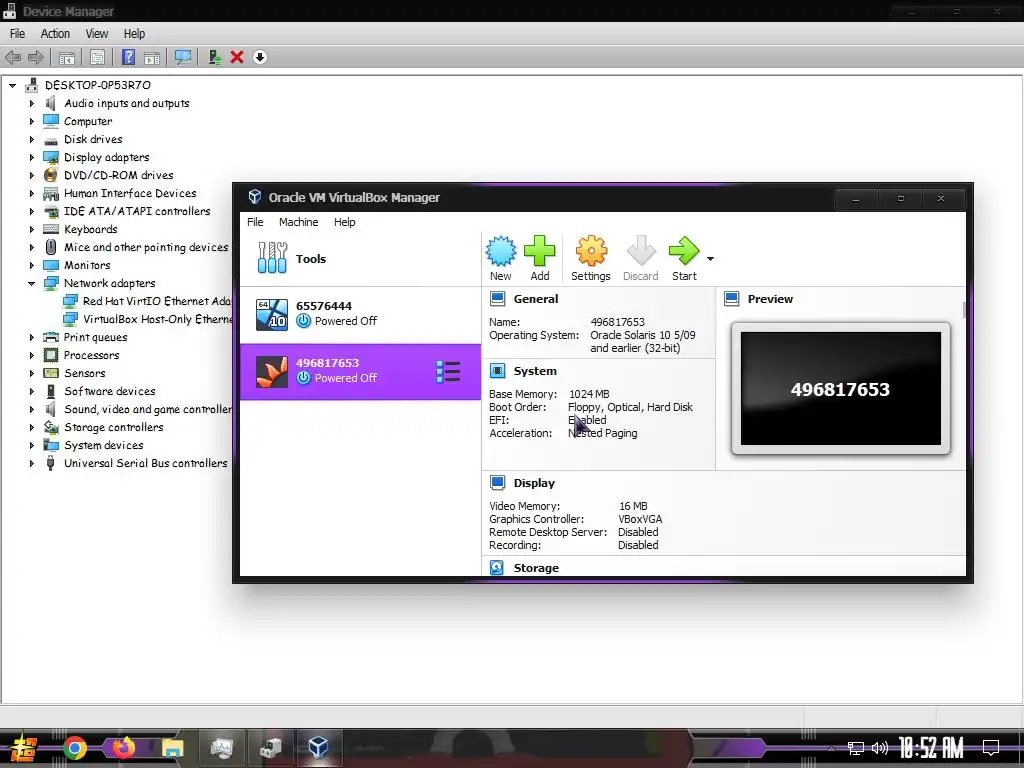The height and width of the screenshot is (768, 1024).
Task: Click the blue Help question-mark toolbar icon
Action: click(x=129, y=57)
